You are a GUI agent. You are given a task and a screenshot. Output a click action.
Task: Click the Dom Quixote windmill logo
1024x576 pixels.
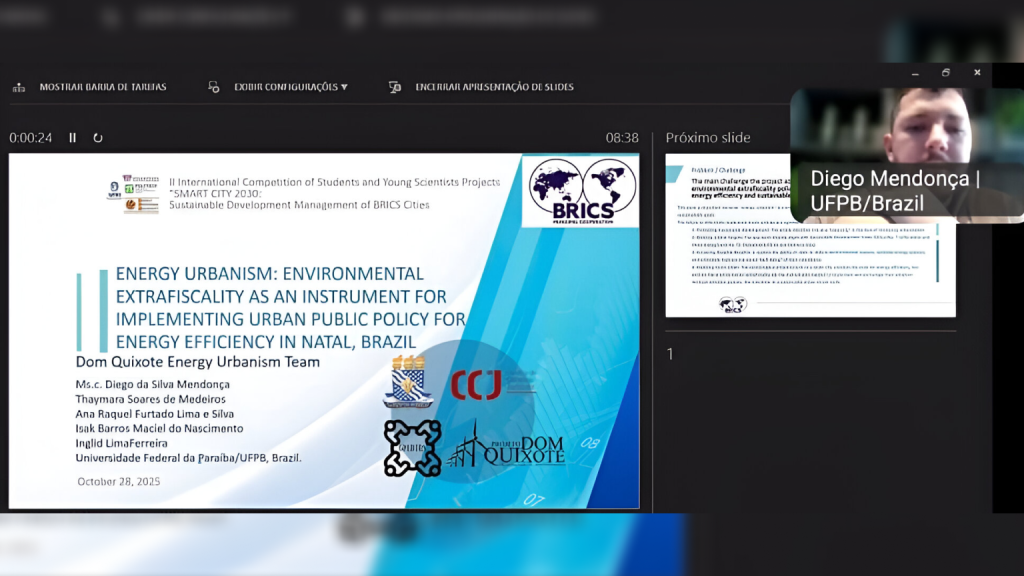(506, 447)
